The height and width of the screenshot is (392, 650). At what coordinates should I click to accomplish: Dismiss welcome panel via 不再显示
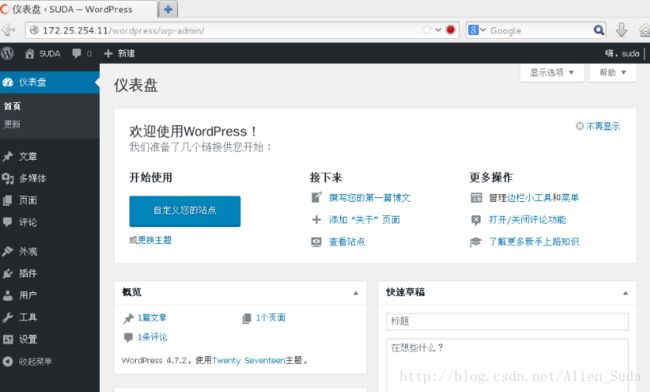point(598,126)
